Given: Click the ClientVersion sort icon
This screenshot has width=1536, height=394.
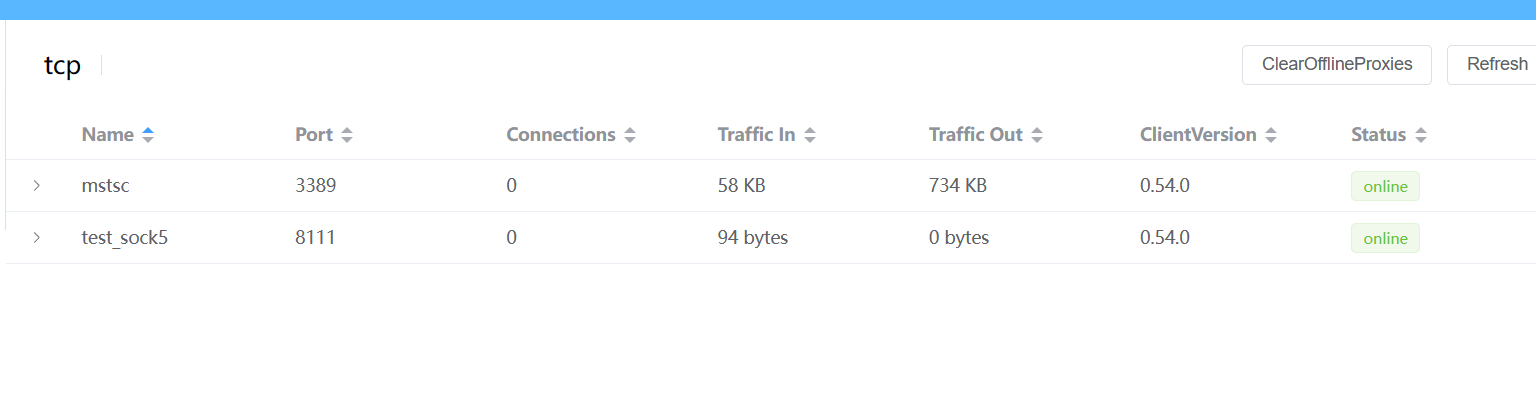Looking at the screenshot, I should (1271, 135).
